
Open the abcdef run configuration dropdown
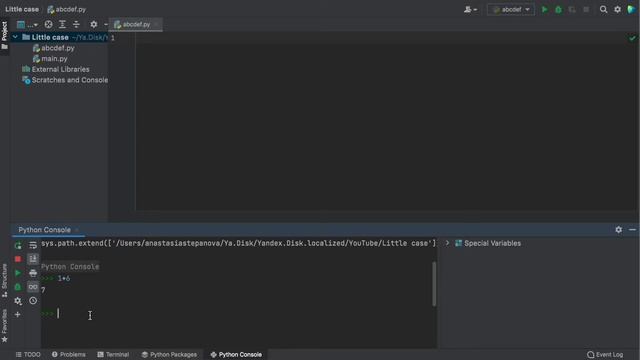pyautogui.click(x=511, y=9)
